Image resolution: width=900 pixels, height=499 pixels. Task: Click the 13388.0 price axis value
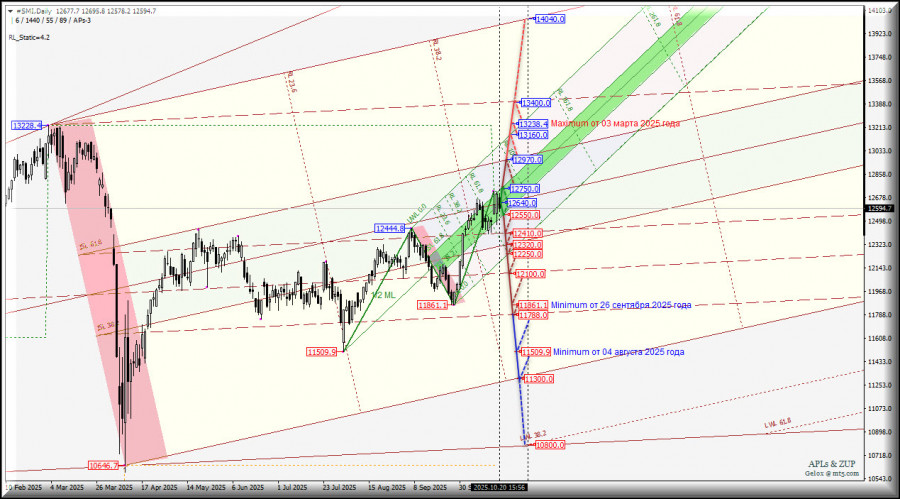click(879, 104)
